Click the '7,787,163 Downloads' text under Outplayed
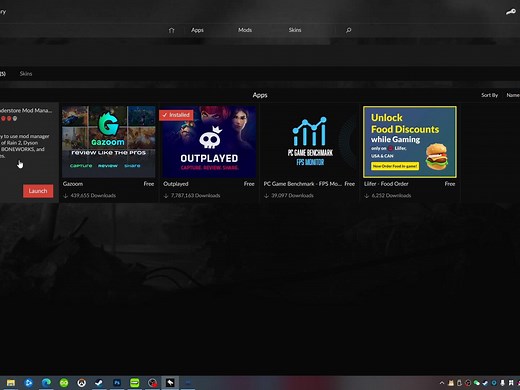520x390 pixels. 195,195
